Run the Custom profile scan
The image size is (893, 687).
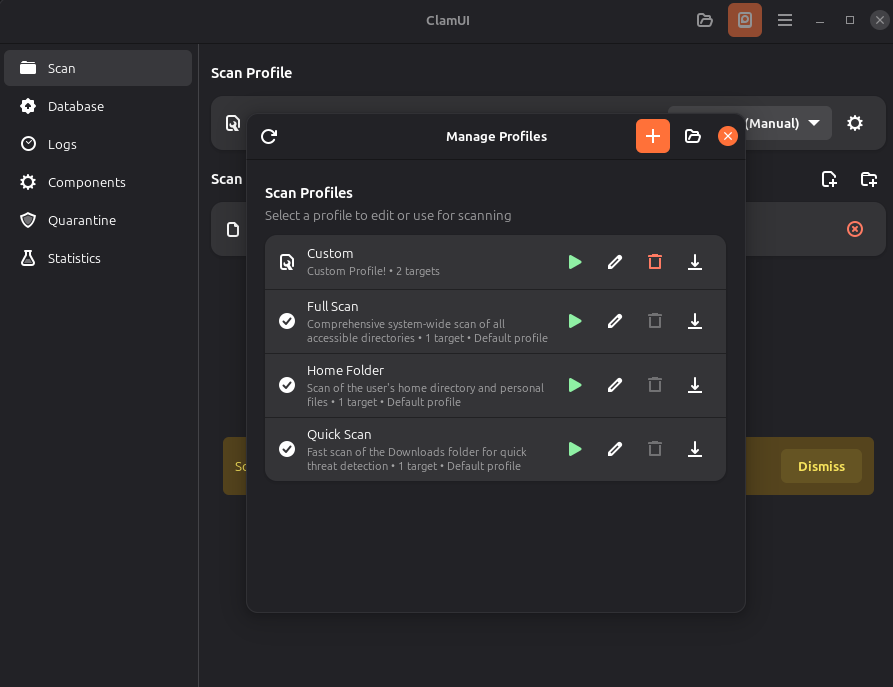pos(575,262)
